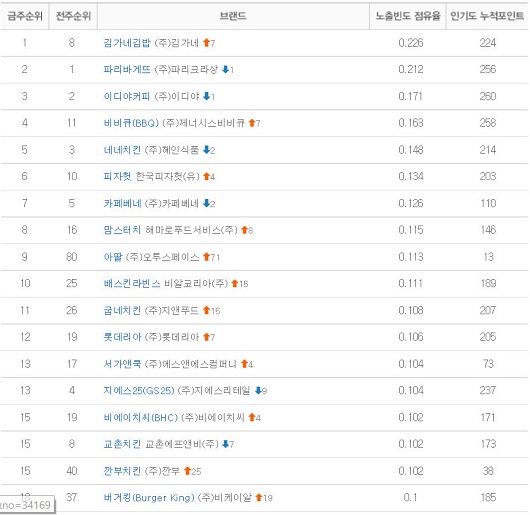This screenshot has width=530, height=515.
Task: Open the 김가네김밥 brand link
Action: point(127,43)
